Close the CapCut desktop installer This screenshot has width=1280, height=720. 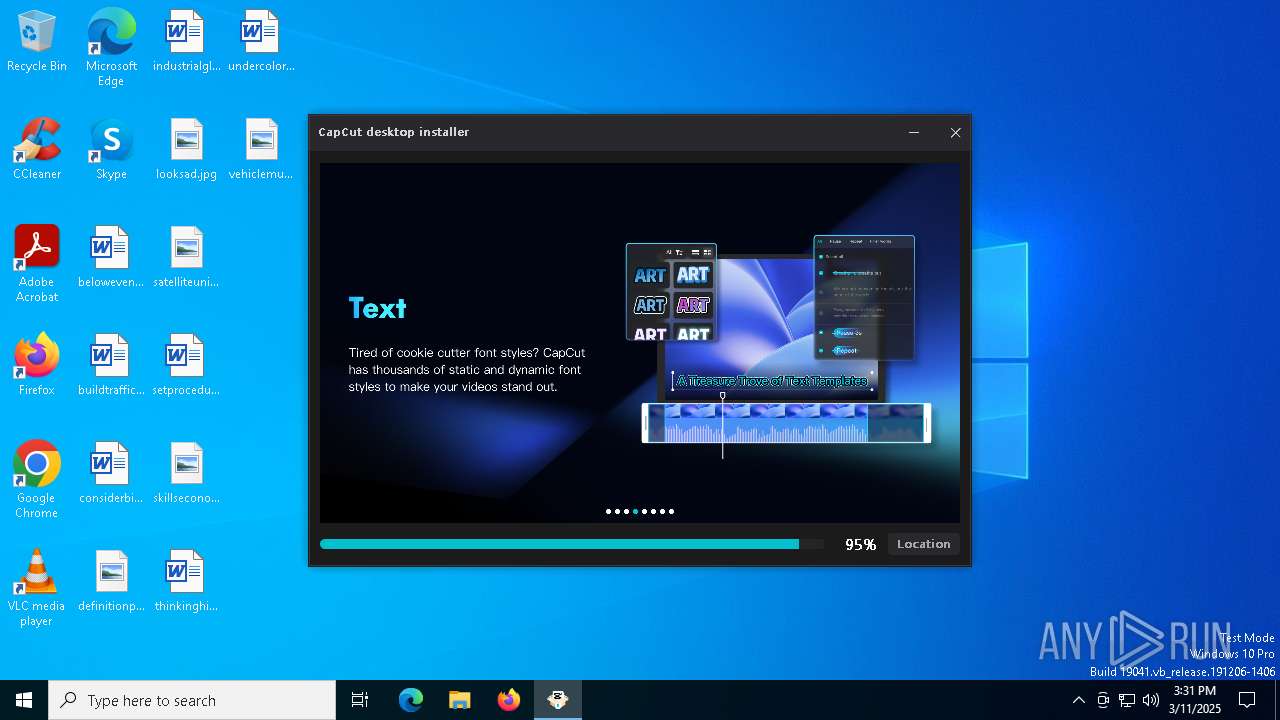(x=955, y=132)
